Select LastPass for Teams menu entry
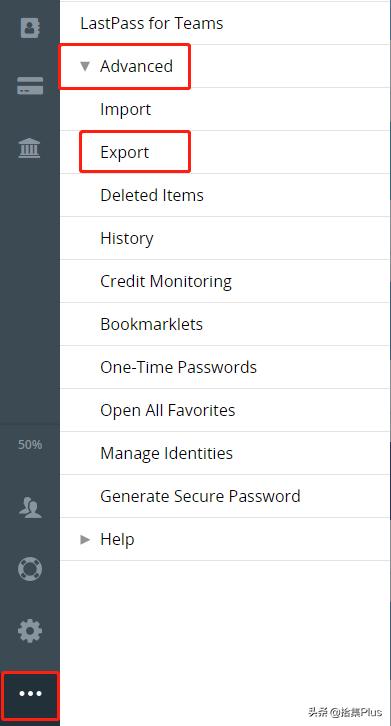 pyautogui.click(x=225, y=23)
